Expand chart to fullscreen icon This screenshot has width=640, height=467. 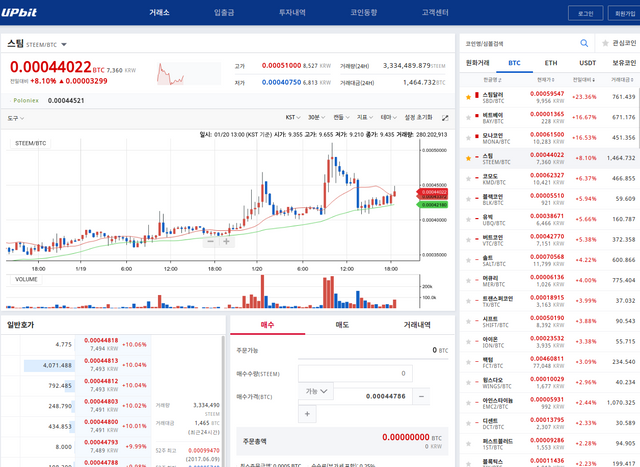pos(445,118)
